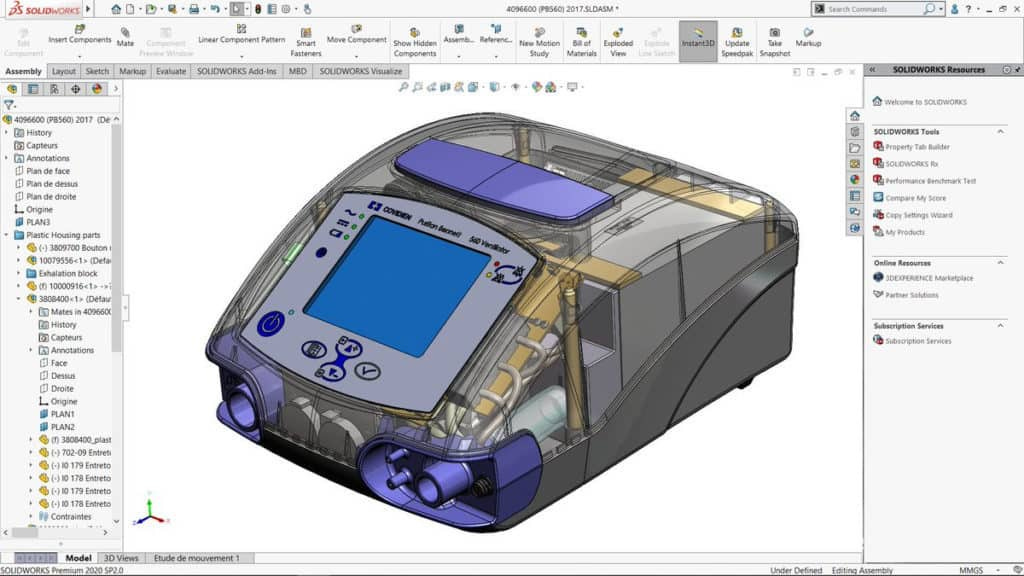
Task: Open DimXpertManager tab icon
Action: pyautogui.click(x=76, y=89)
